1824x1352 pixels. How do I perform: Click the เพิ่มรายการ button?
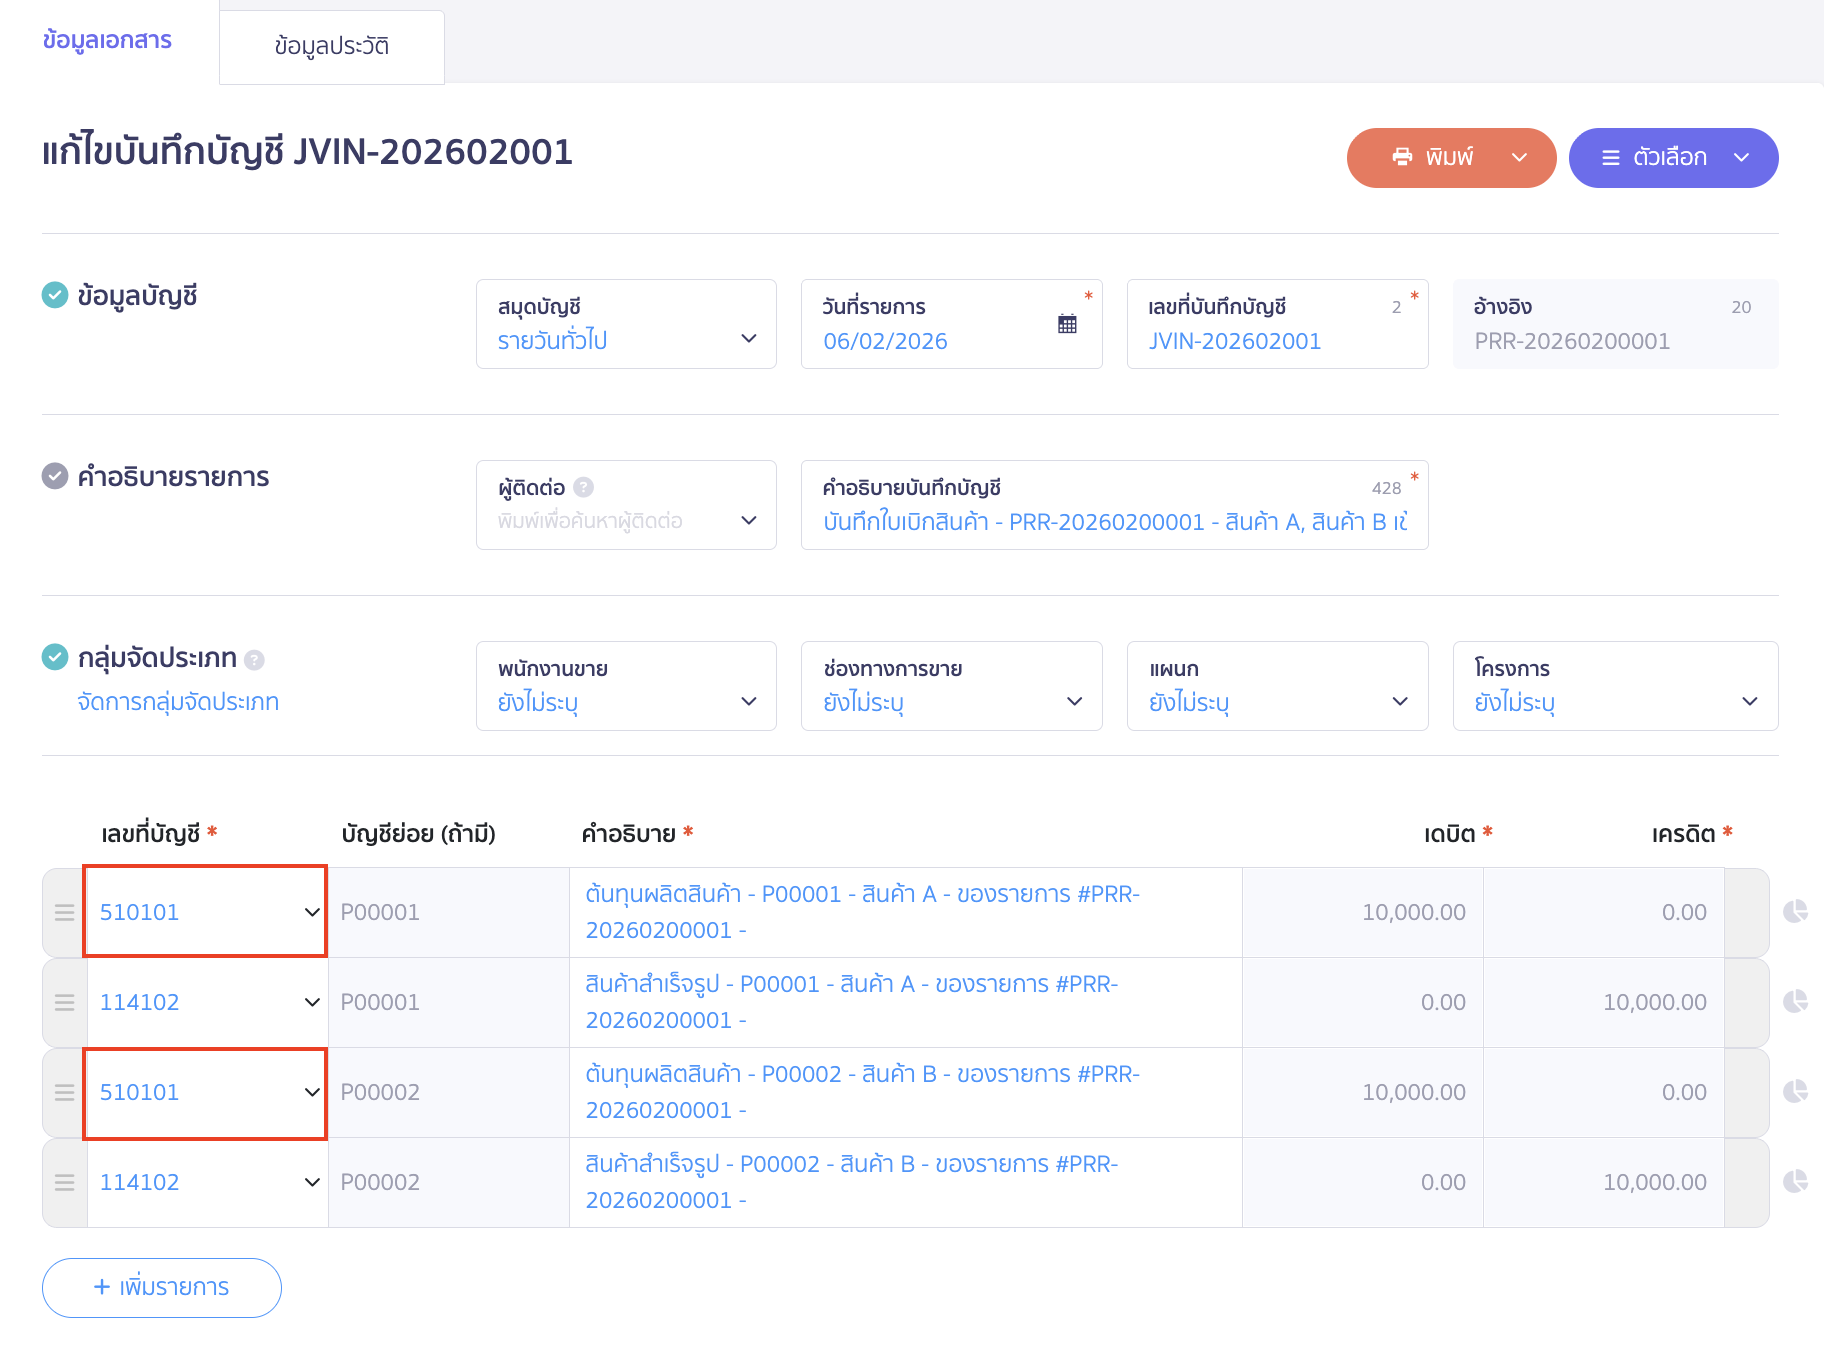(162, 1287)
